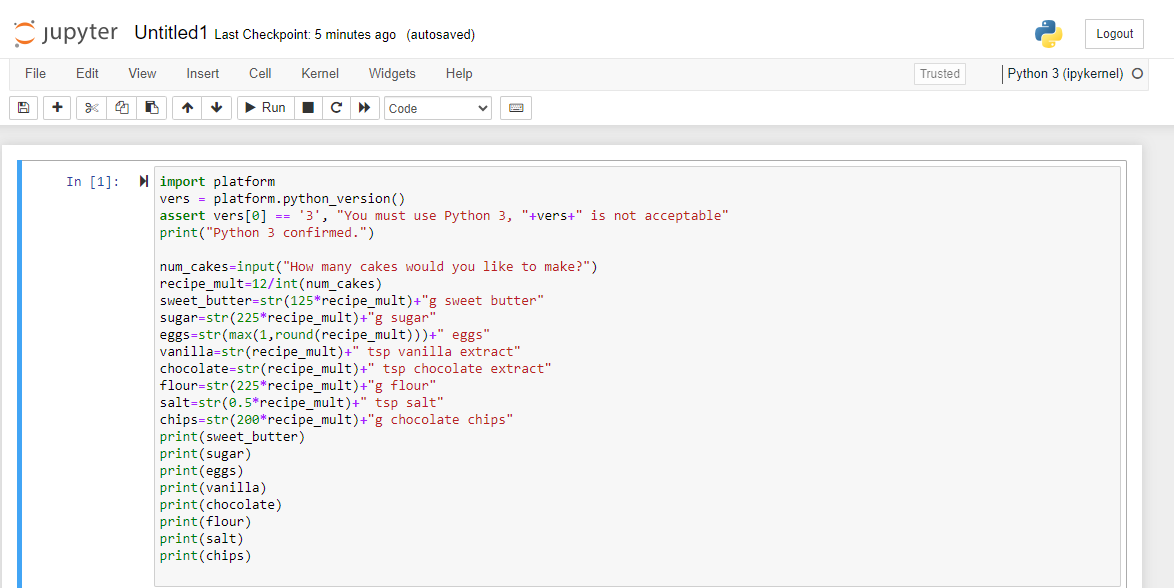The image size is (1174, 588).
Task: Interrupt the kernel with stop icon
Action: pyautogui.click(x=308, y=108)
